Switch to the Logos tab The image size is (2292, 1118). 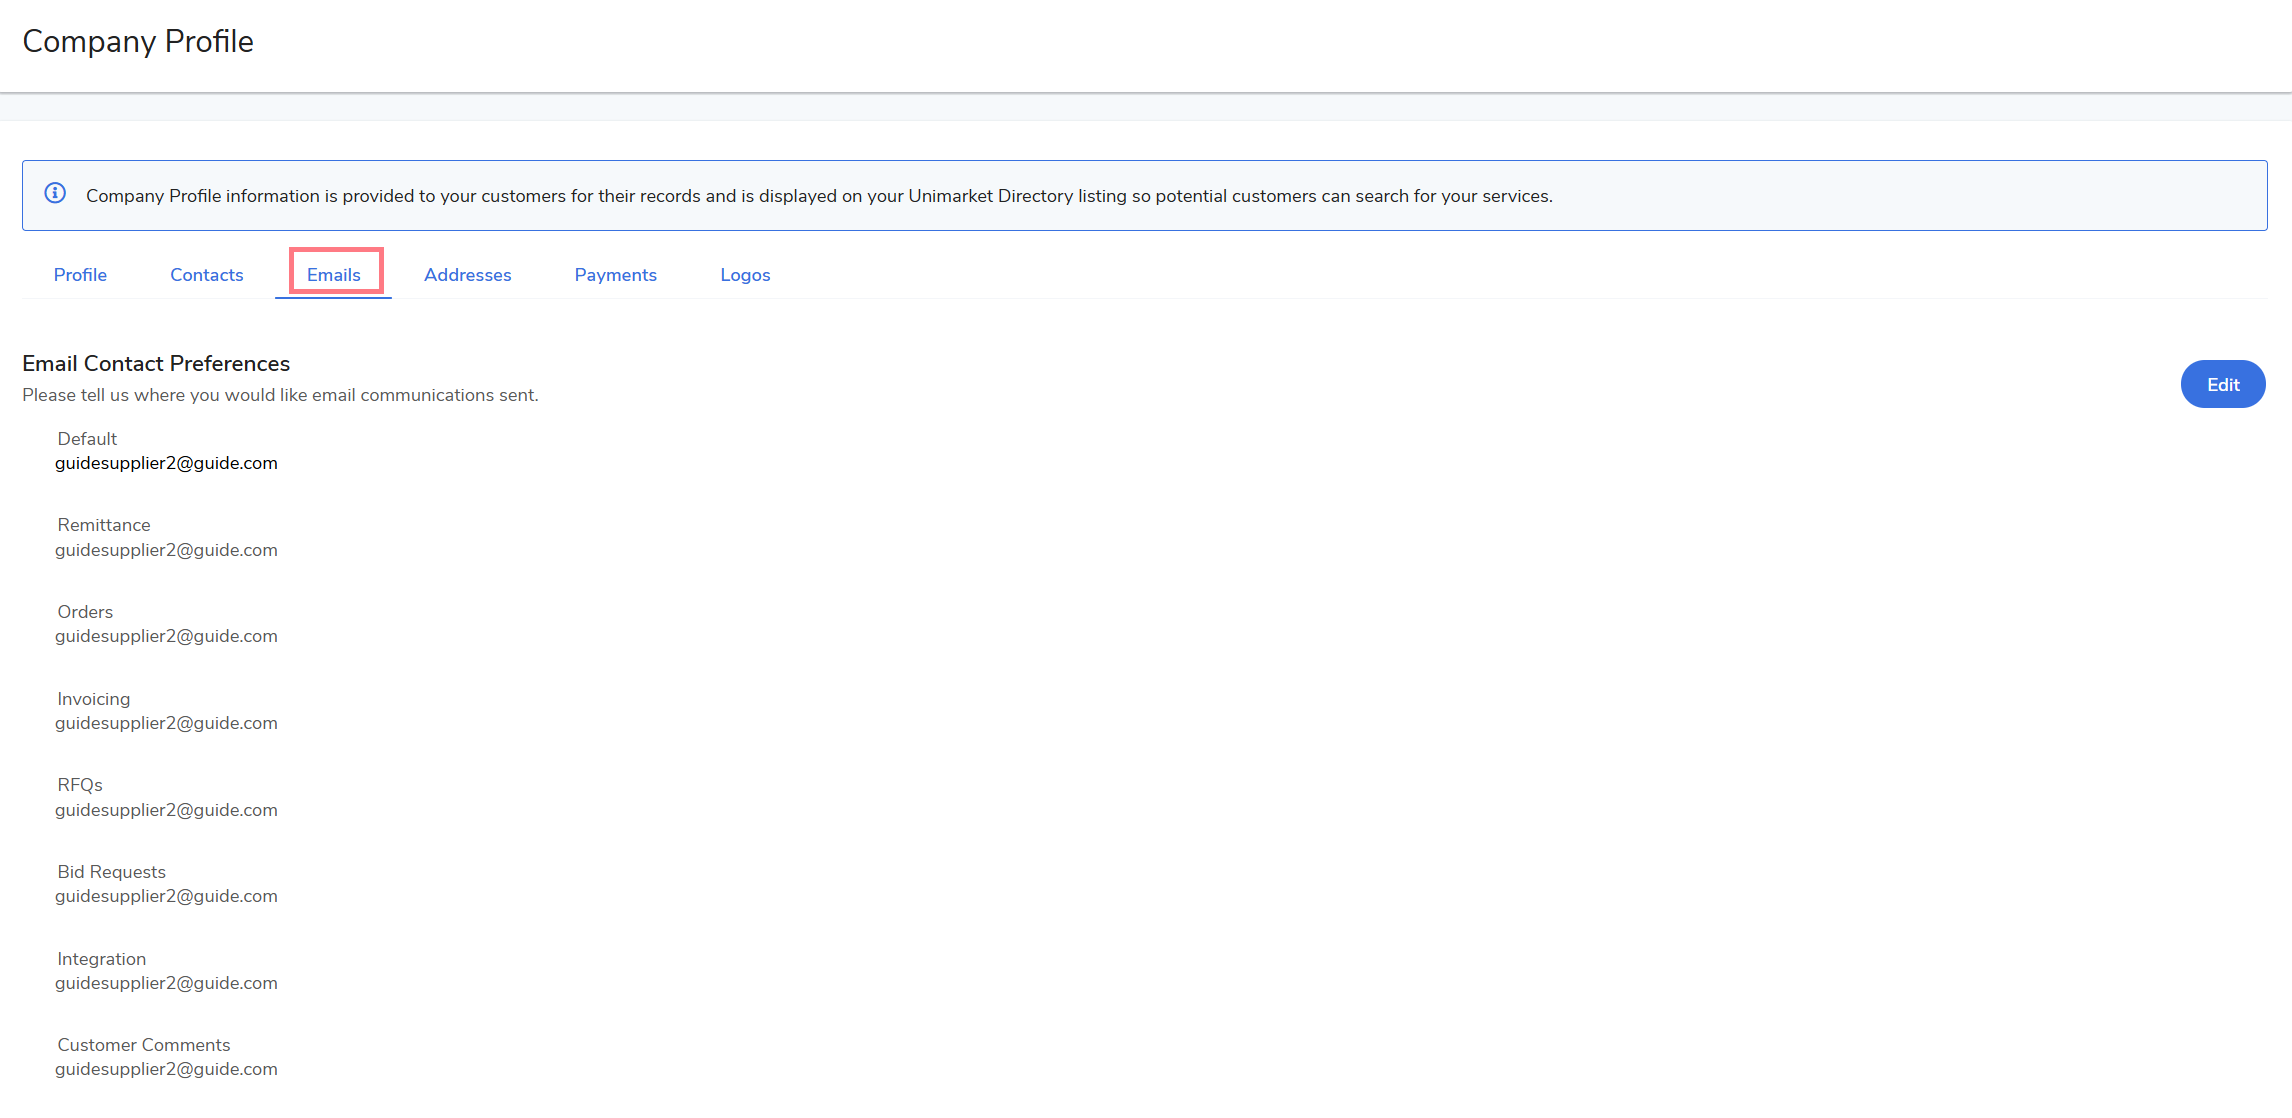pos(745,275)
